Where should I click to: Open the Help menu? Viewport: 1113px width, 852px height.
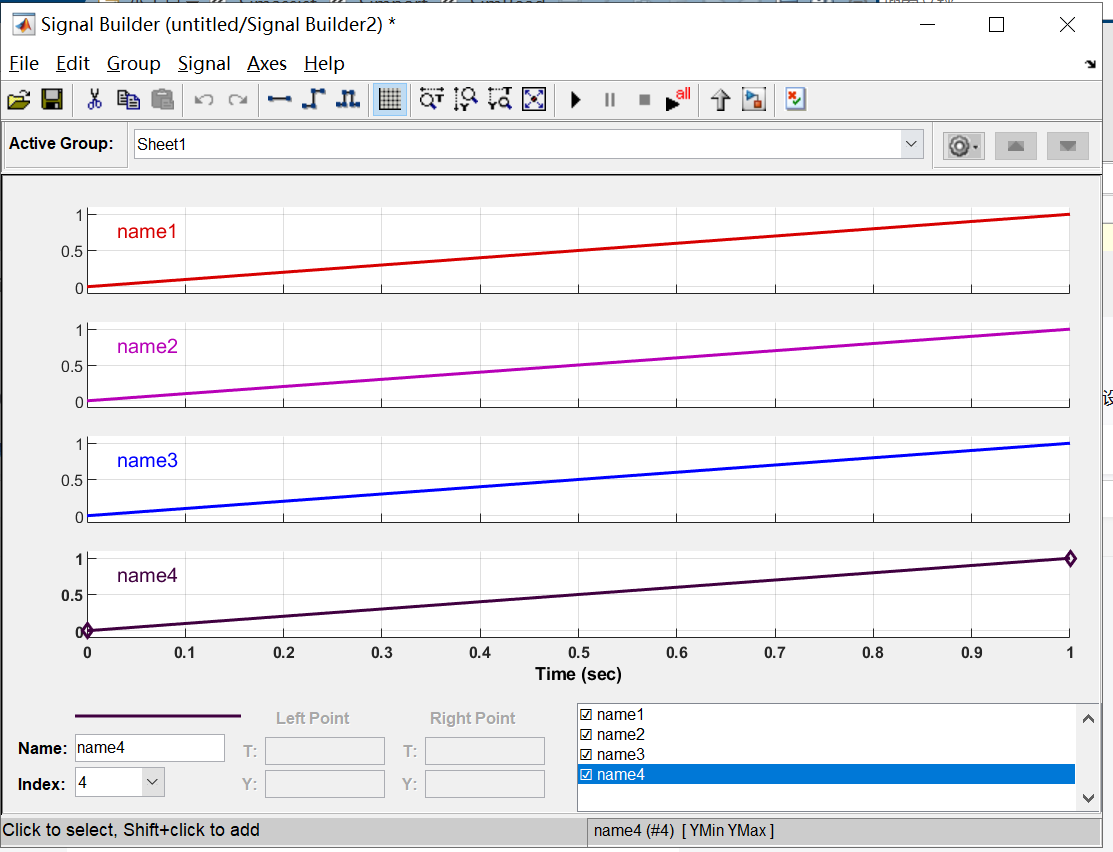pos(324,64)
